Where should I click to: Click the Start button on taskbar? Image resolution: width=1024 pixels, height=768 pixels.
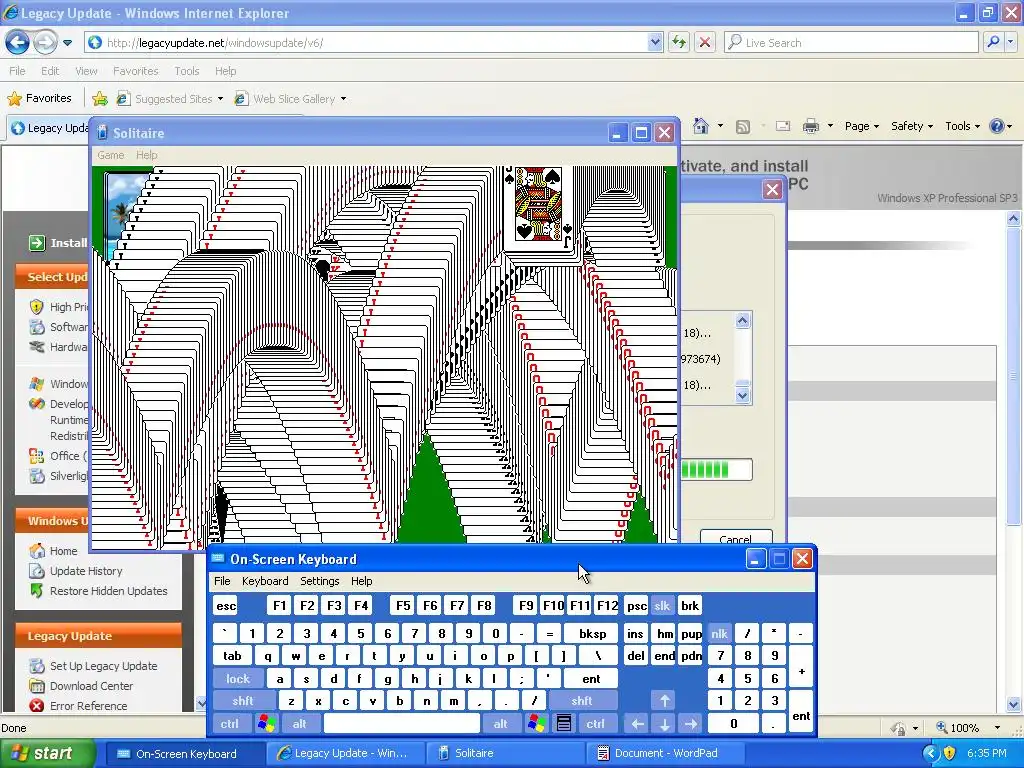pos(47,754)
